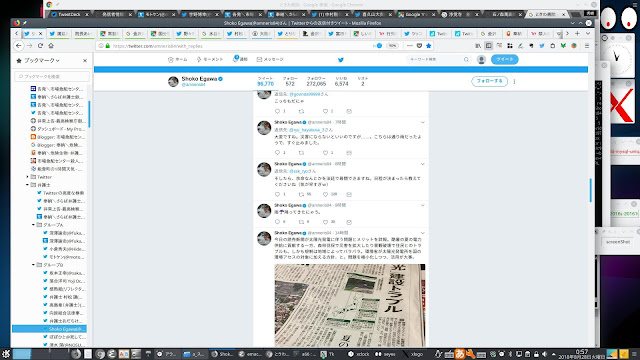Open the Firefox hamburger menu
The height and width of the screenshot is (360, 640).
587,46
